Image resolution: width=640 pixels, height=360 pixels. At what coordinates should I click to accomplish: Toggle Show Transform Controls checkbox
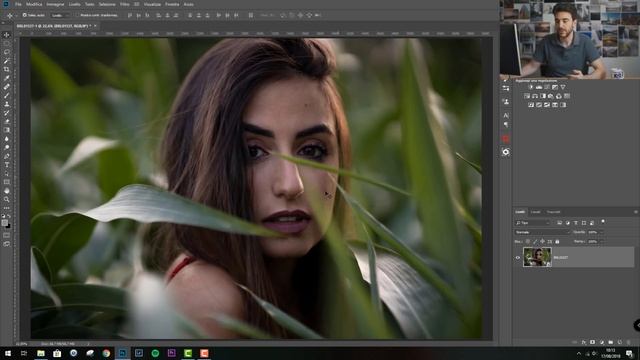tap(77, 15)
